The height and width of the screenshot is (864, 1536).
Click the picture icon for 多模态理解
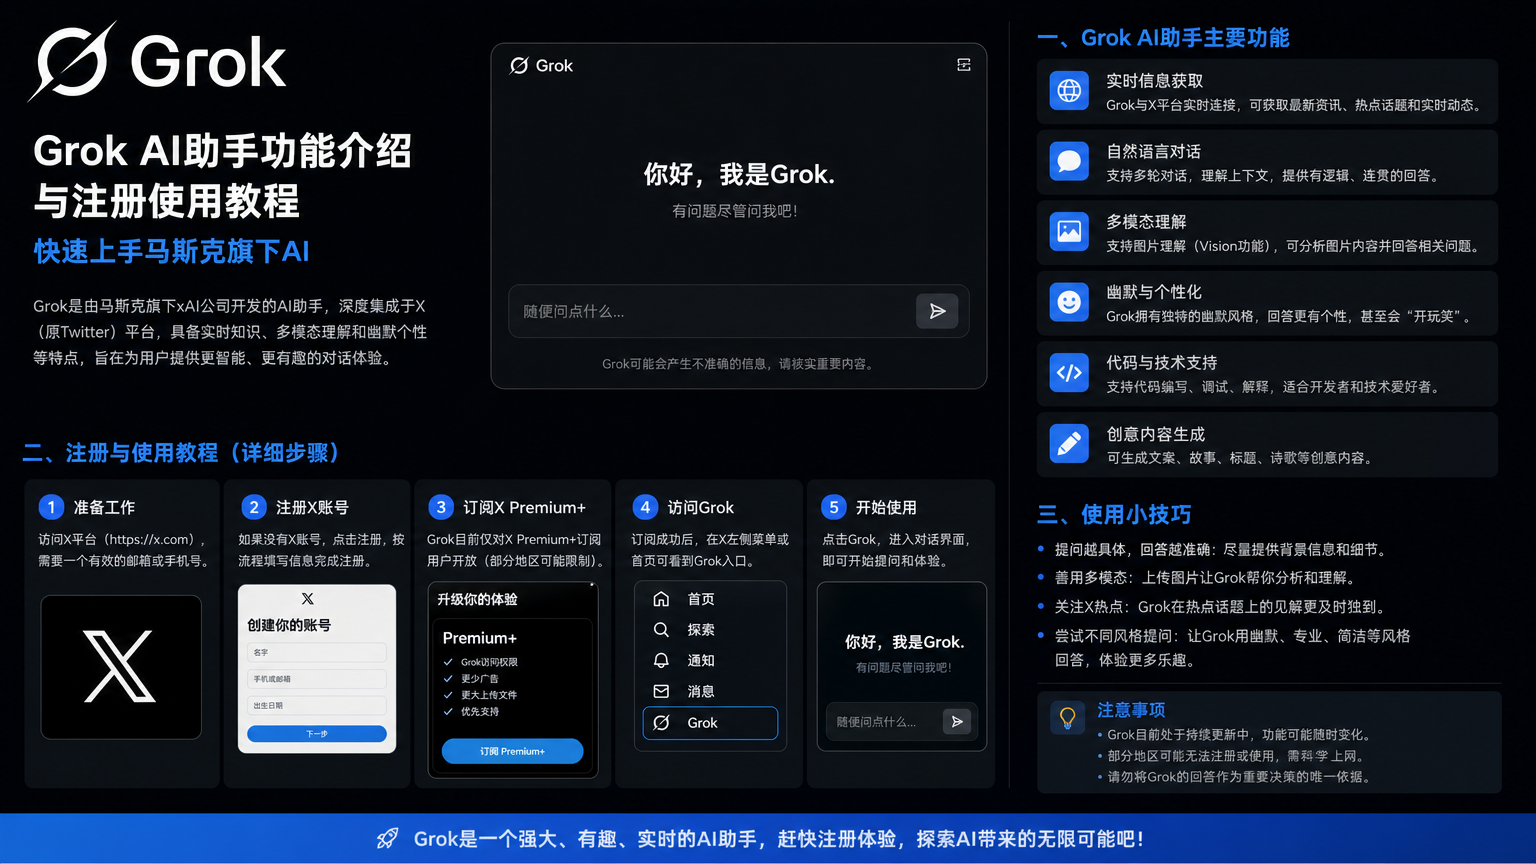[x=1069, y=232]
